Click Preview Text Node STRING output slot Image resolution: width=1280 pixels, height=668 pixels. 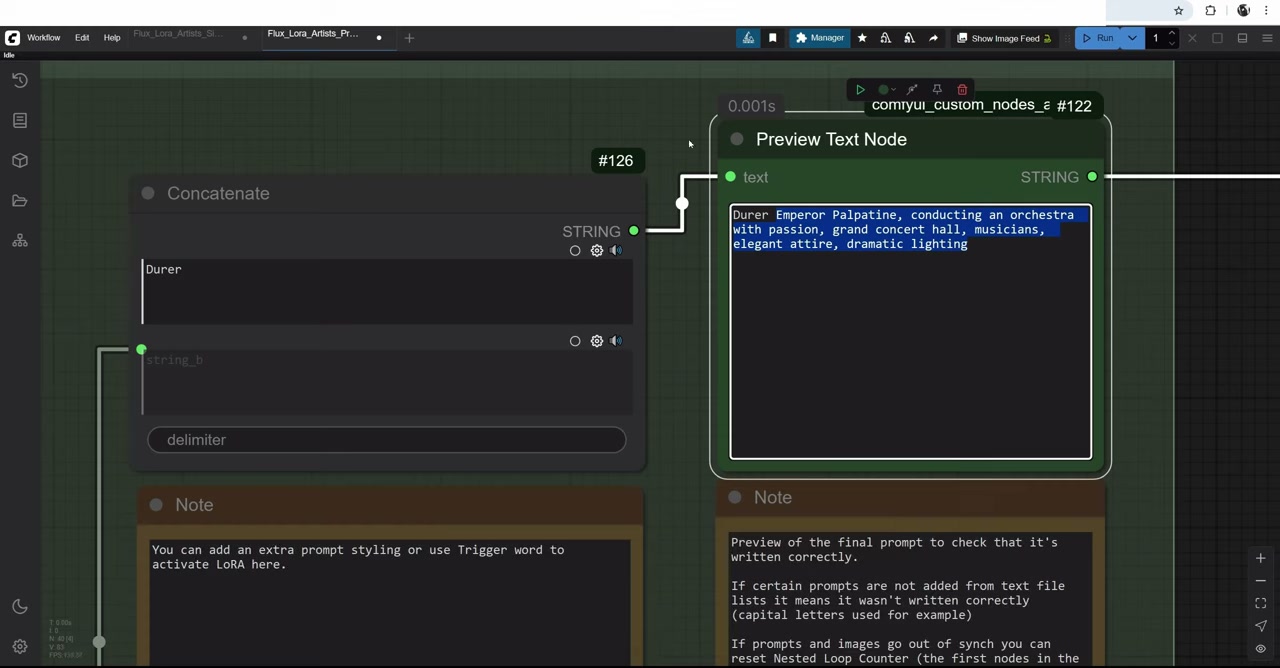click(x=1092, y=177)
